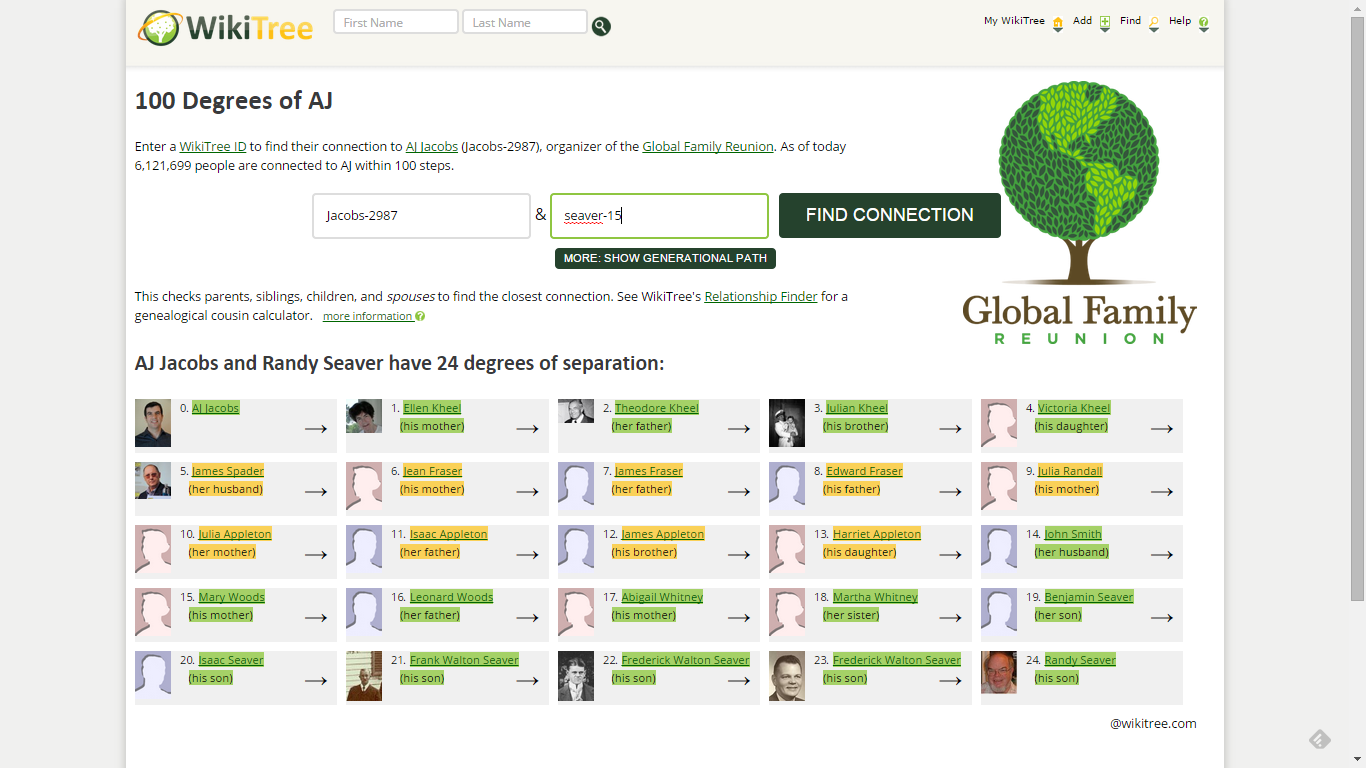Click the Jacobs-2987 ID input field
1366x768 pixels.
pos(421,216)
